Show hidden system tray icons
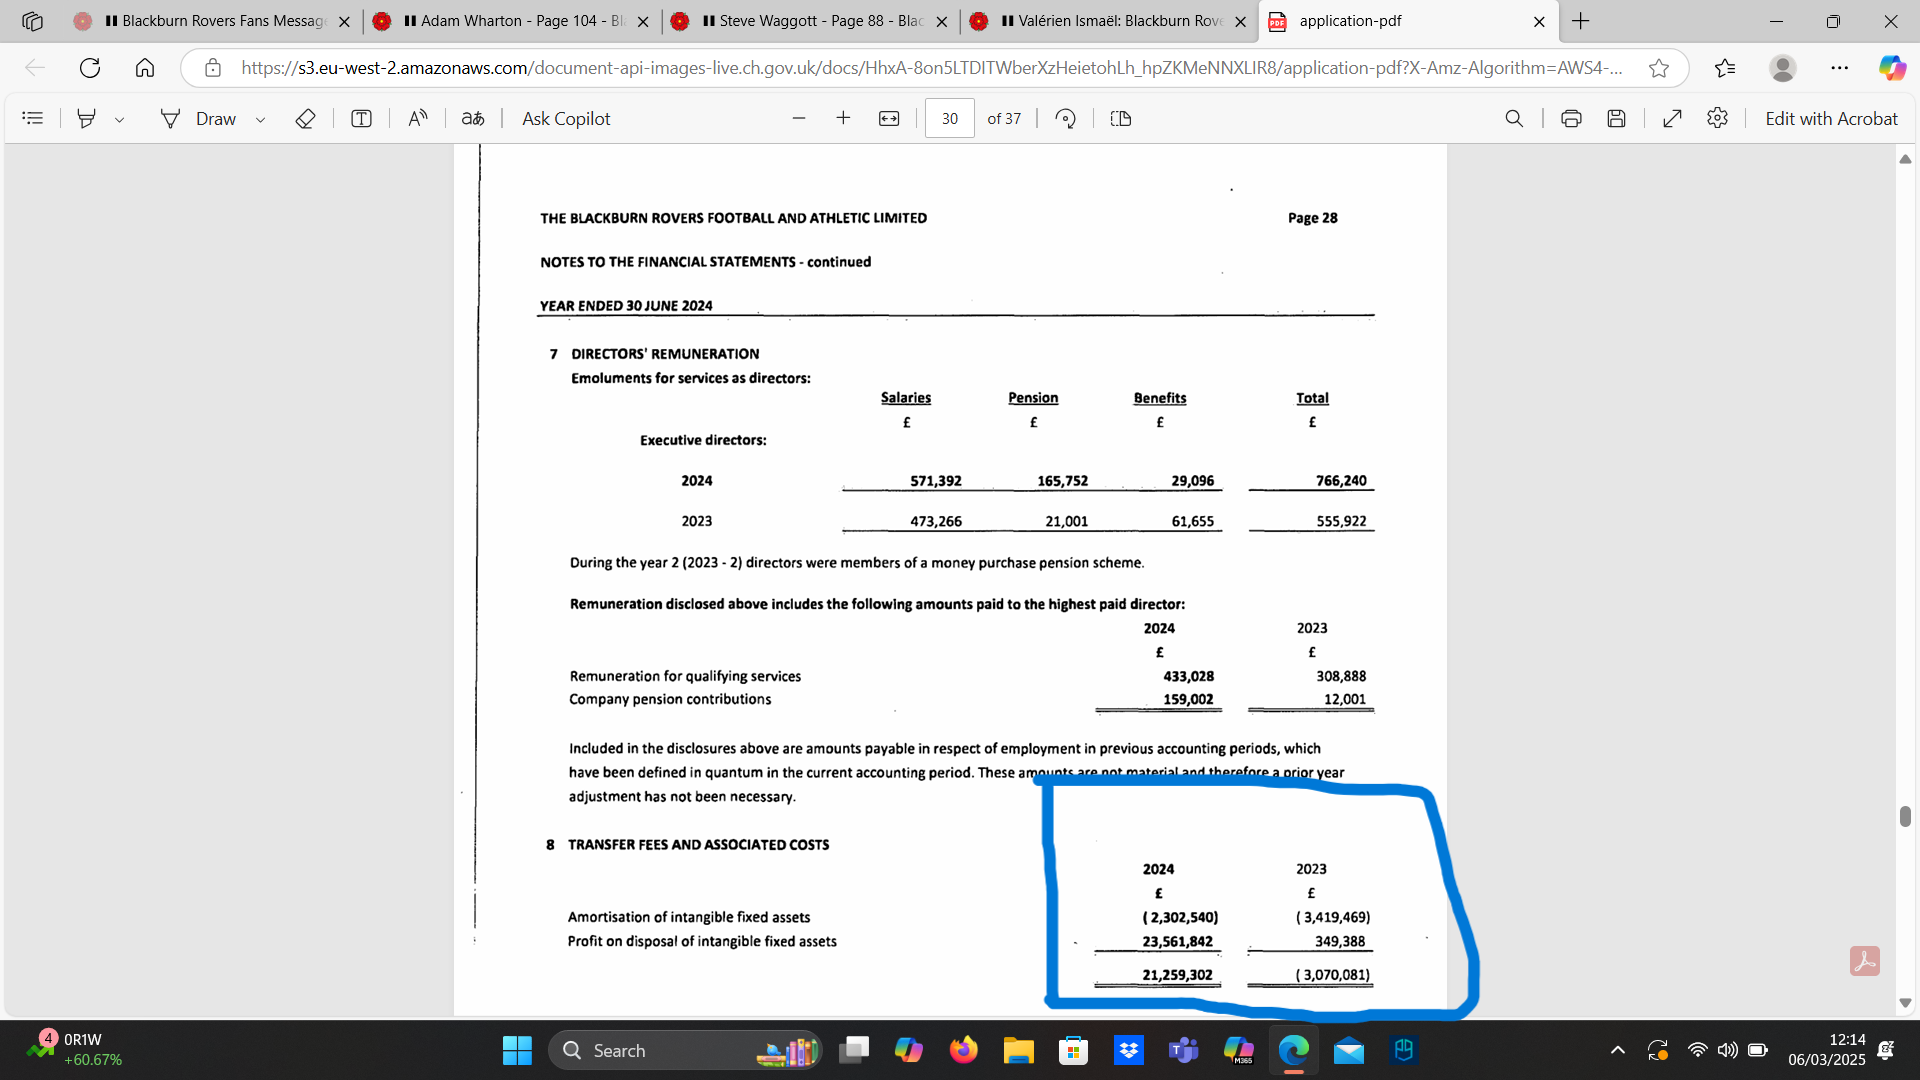This screenshot has height=1080, width=1920. (1617, 1051)
